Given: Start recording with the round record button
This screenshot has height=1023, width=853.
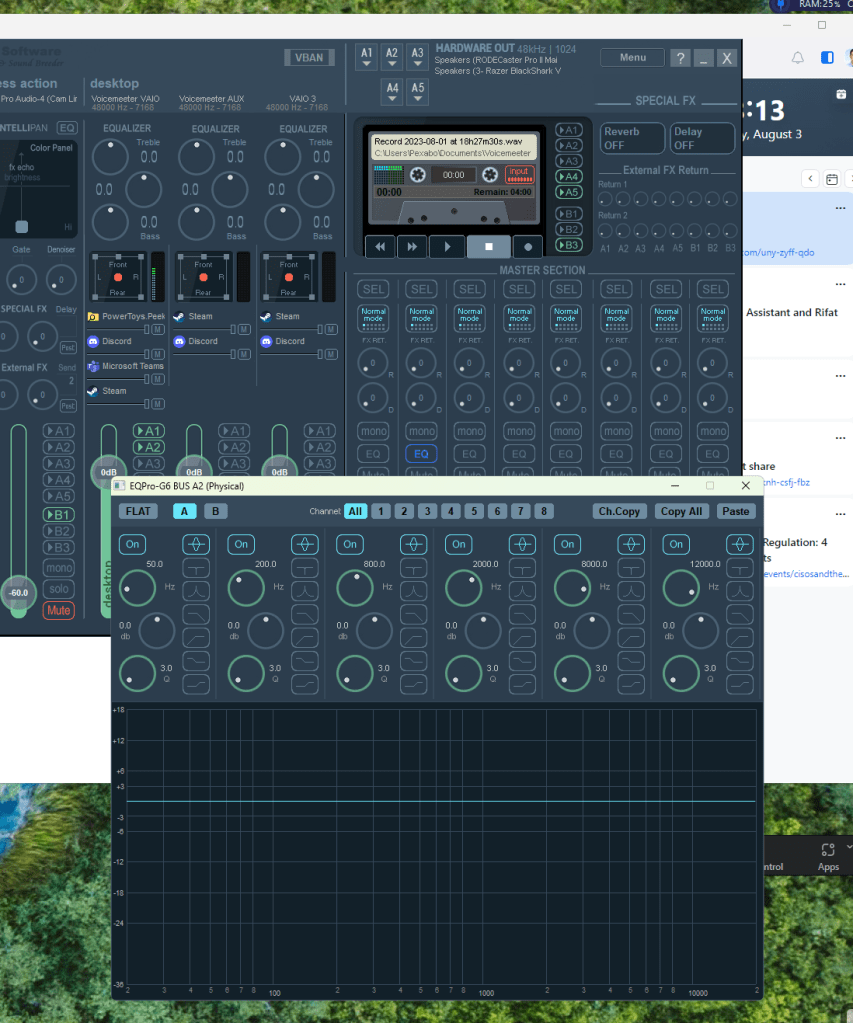Looking at the screenshot, I should tap(528, 247).
